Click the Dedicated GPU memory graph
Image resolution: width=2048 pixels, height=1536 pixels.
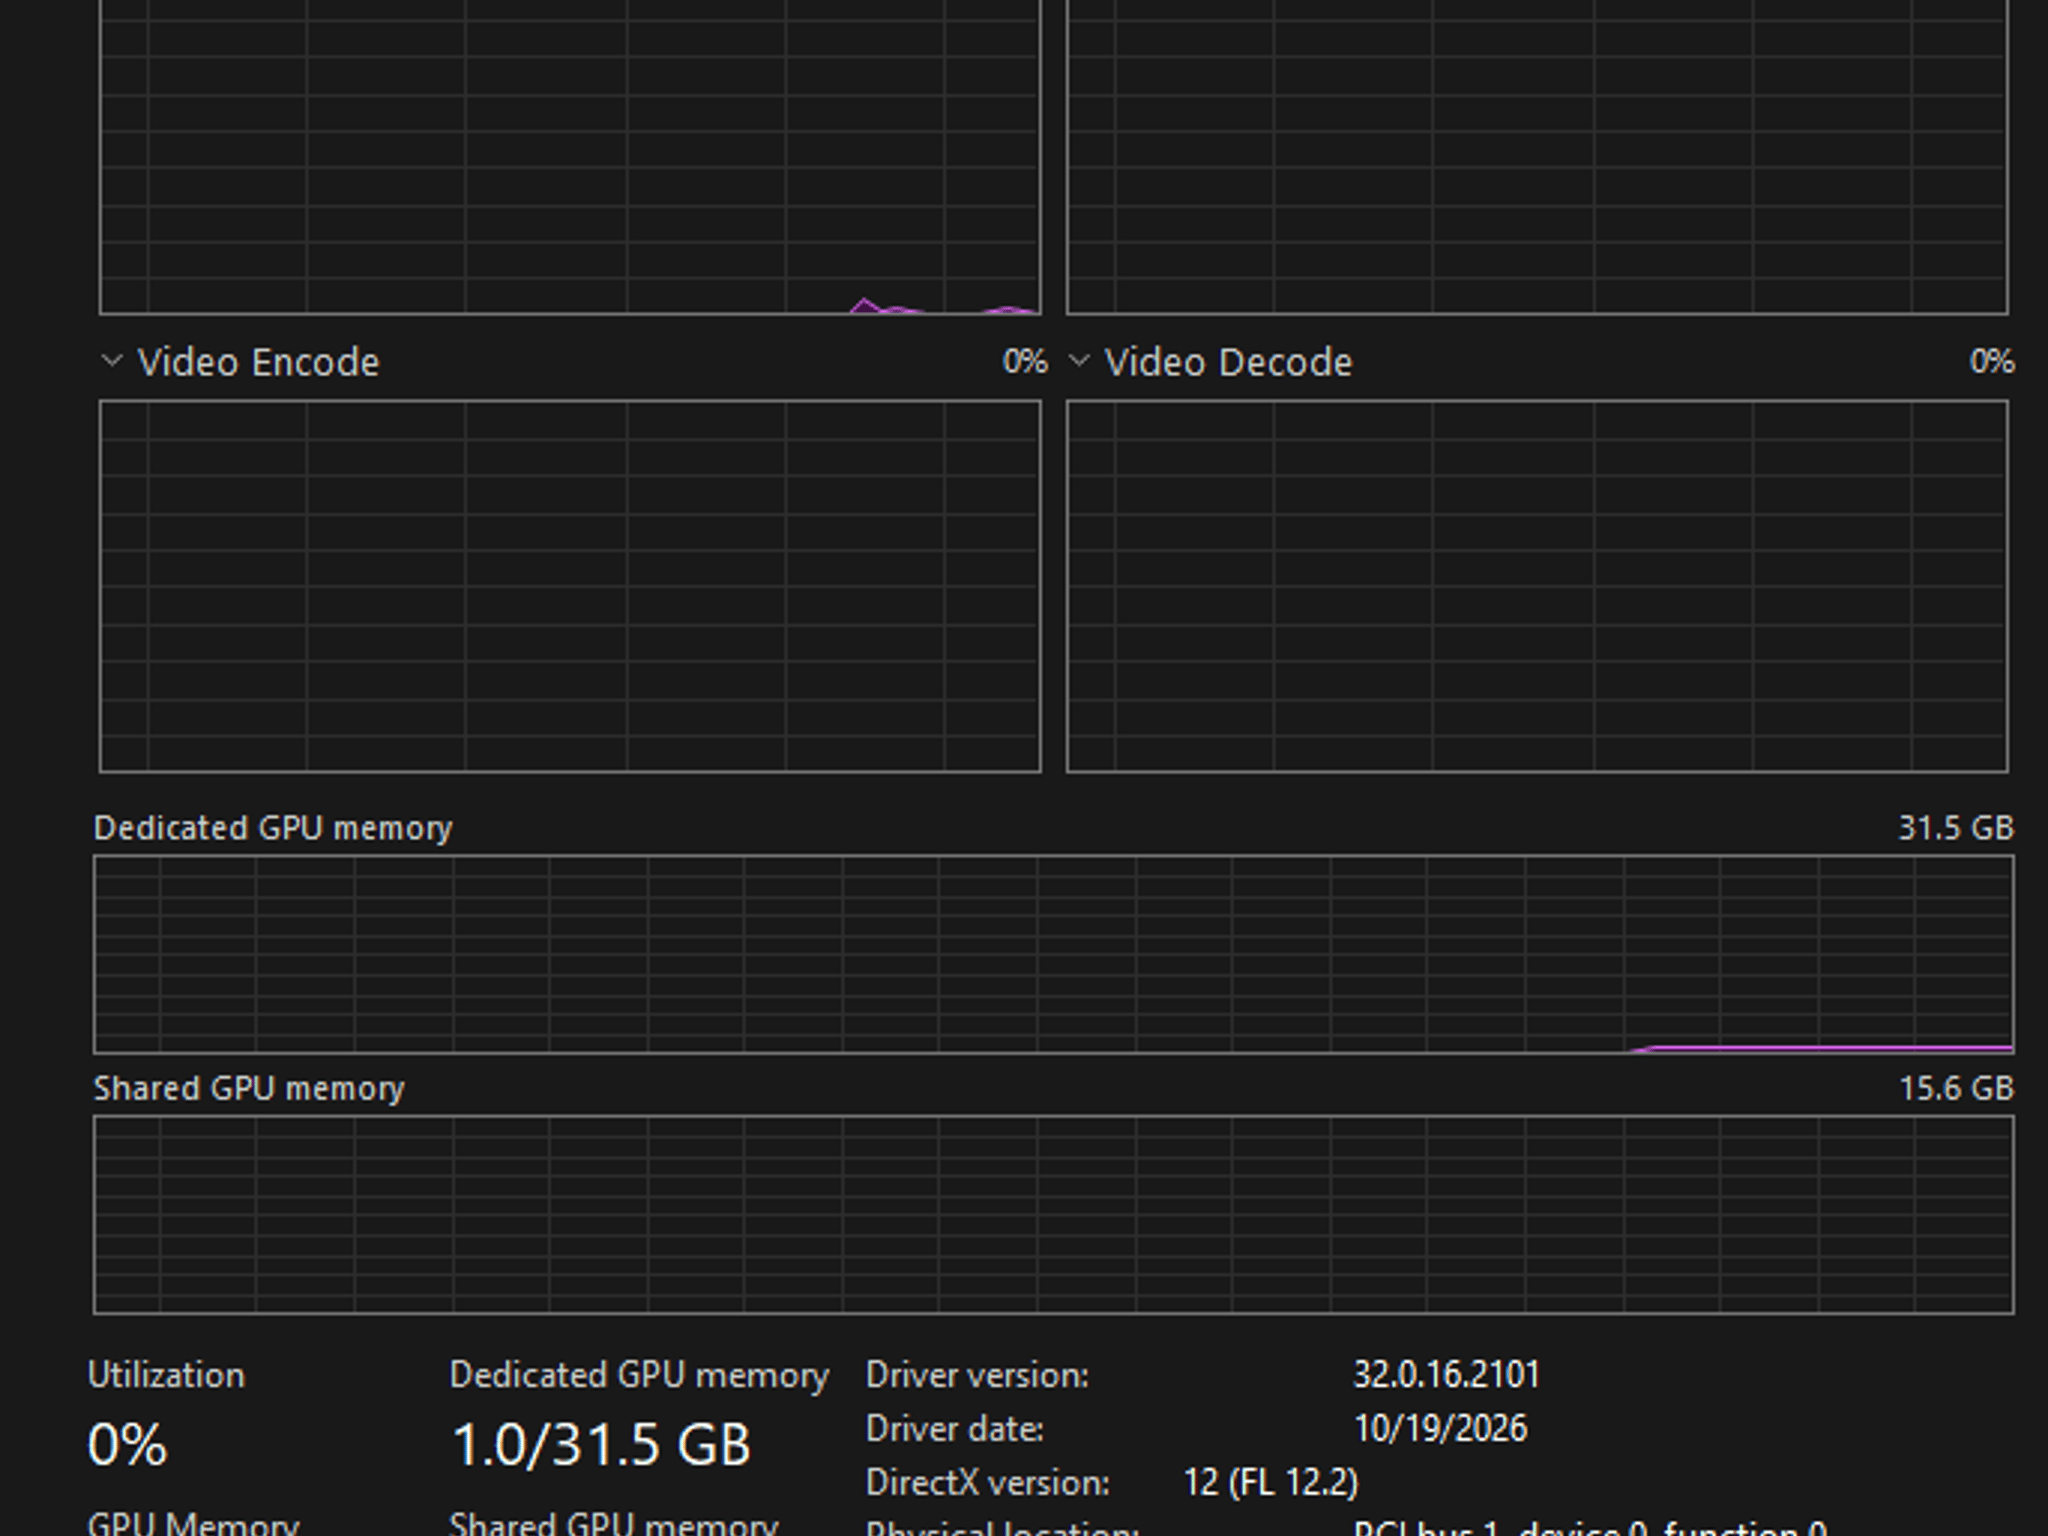point(1053,954)
